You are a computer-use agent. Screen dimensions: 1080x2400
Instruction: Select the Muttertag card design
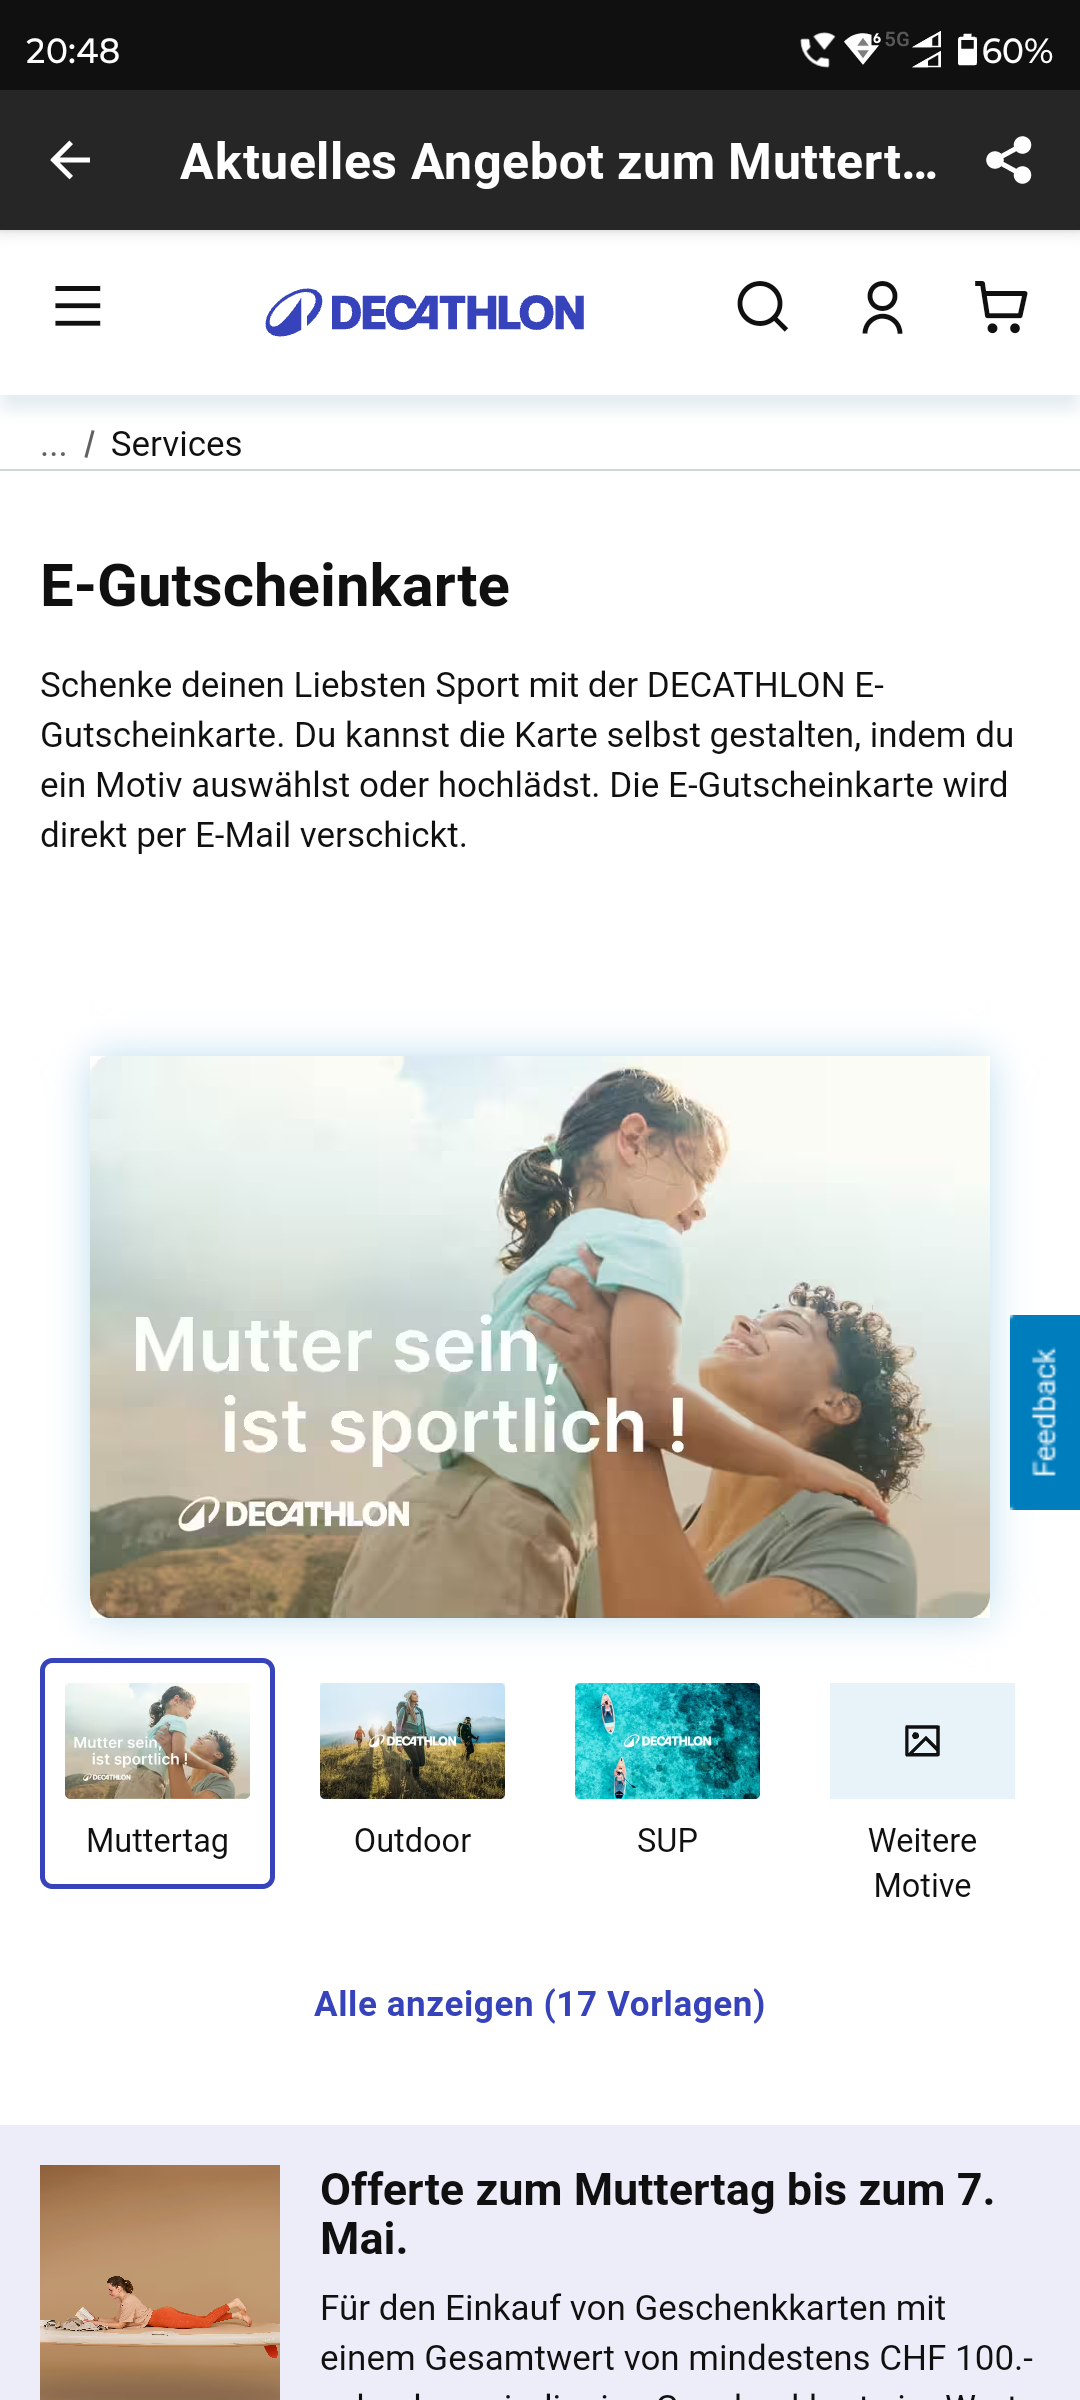pos(157,1773)
